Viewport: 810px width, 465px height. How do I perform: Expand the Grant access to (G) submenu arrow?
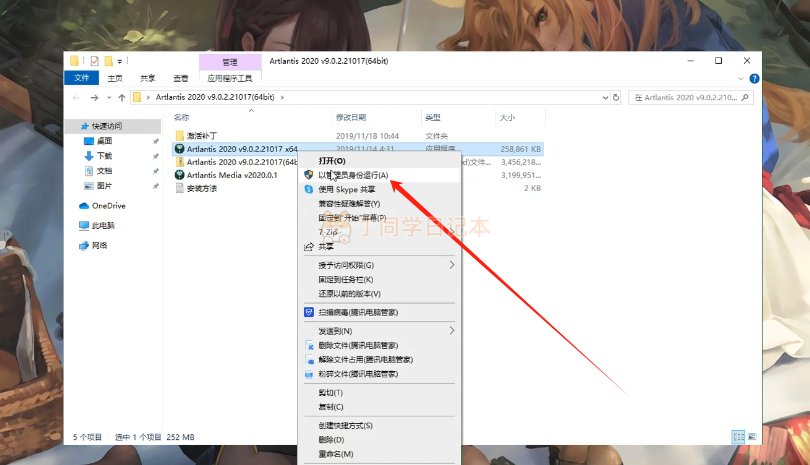pos(451,265)
